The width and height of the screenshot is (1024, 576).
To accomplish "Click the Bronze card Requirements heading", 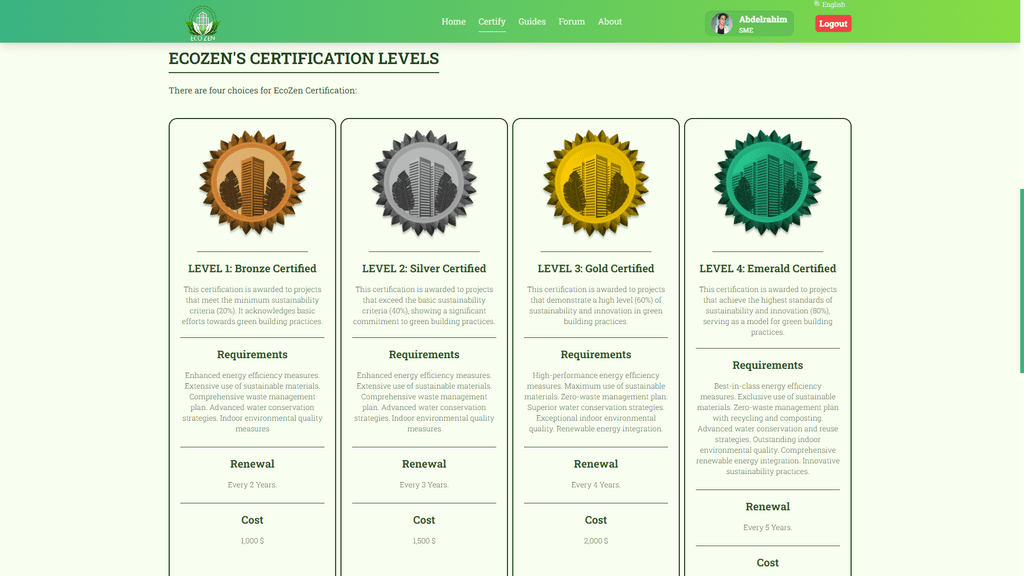I will click(x=252, y=355).
